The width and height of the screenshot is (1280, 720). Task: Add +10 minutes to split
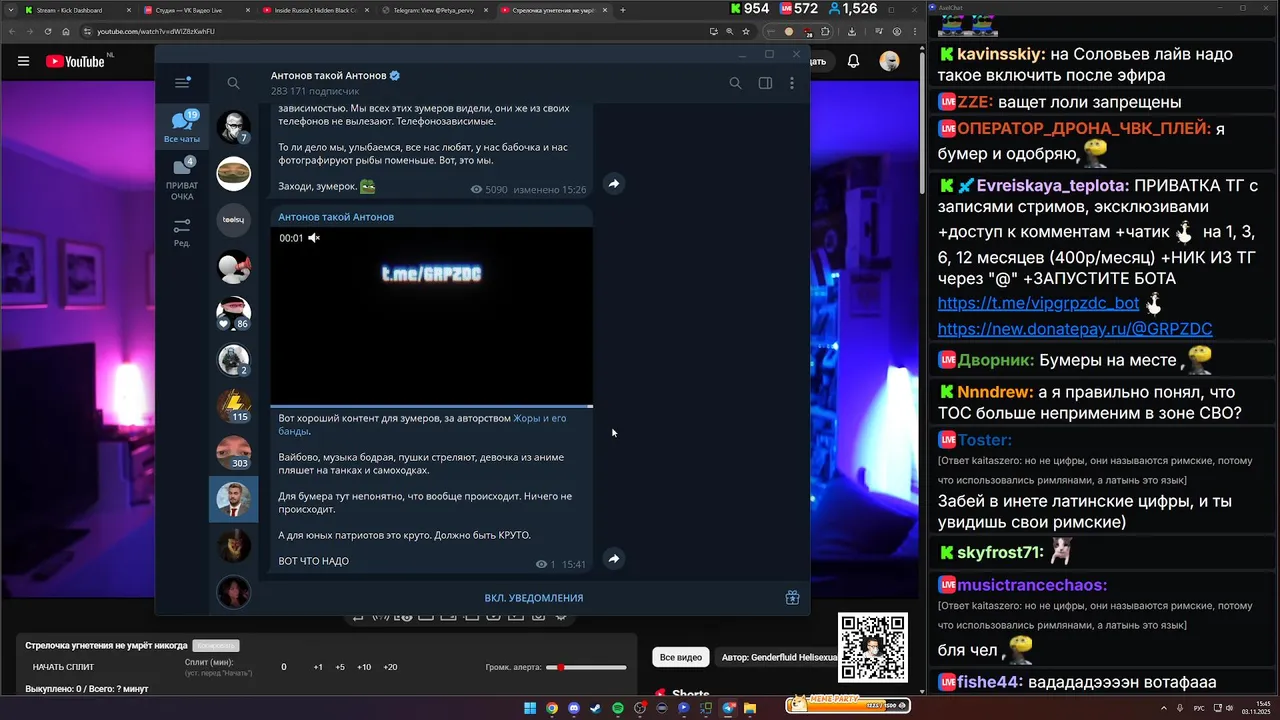pyautogui.click(x=364, y=667)
